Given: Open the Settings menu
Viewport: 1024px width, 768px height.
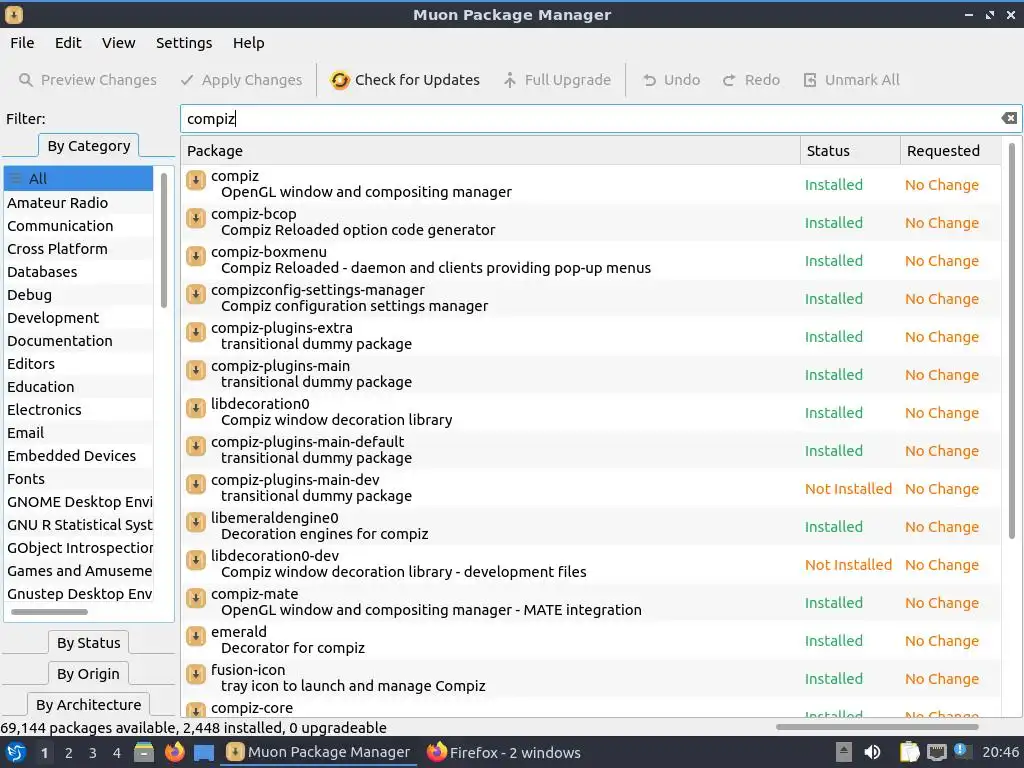Looking at the screenshot, I should (184, 43).
